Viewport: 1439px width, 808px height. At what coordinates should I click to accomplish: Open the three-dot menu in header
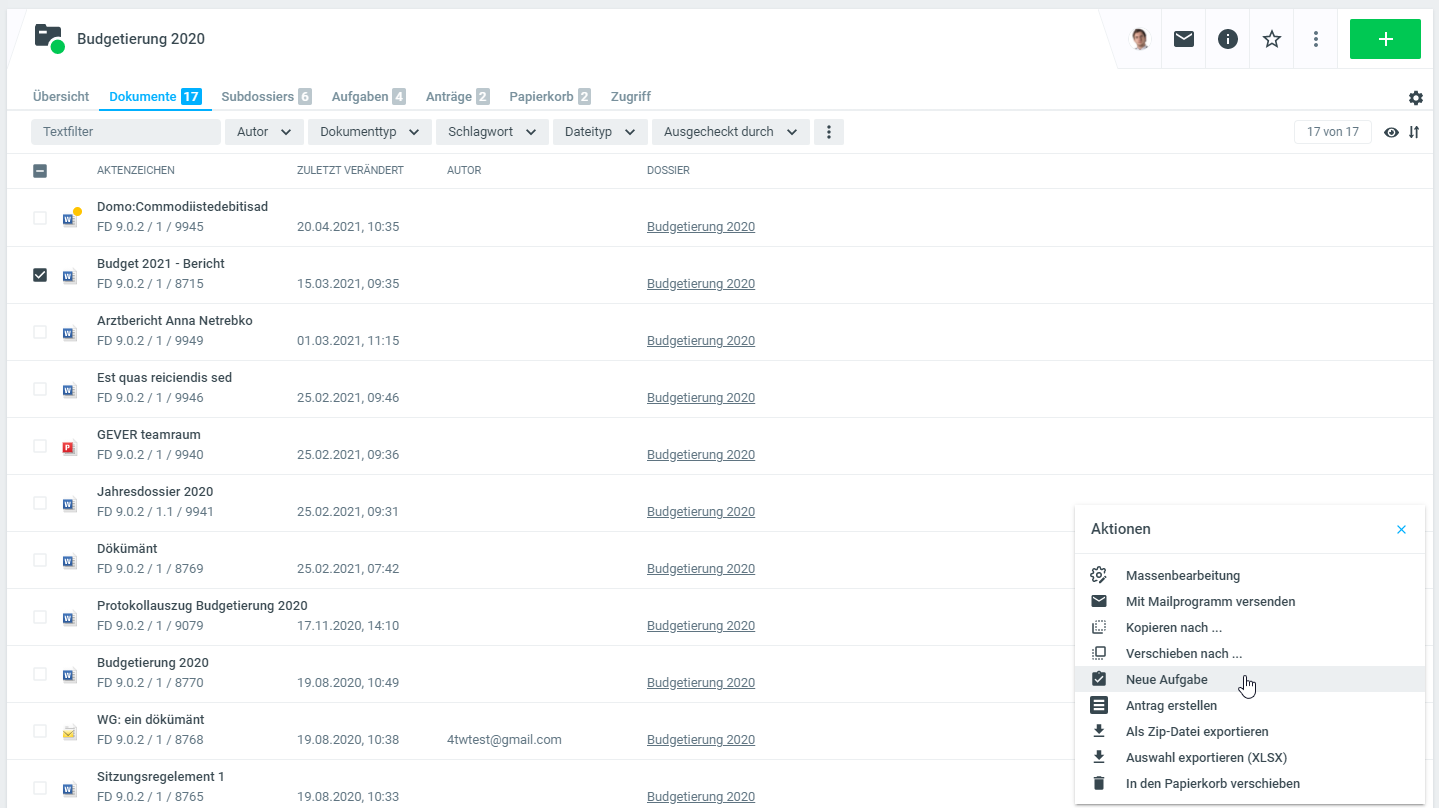point(1316,39)
